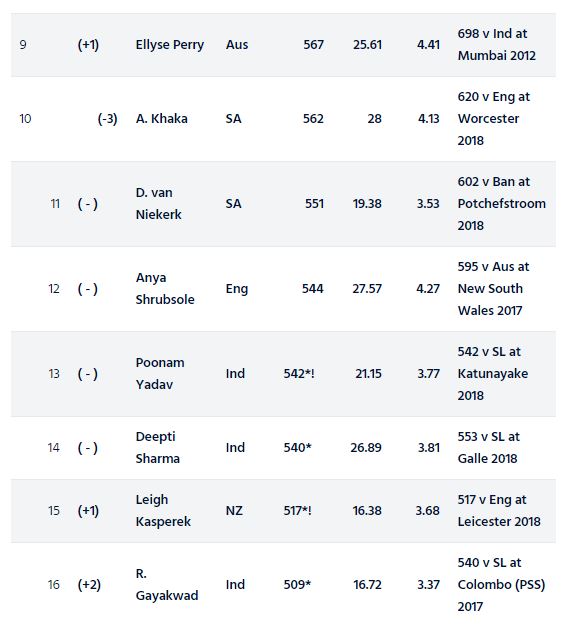Viewport: 567px width, 626px height.
Task: Select Deepti Sharma row name
Action: [158, 447]
